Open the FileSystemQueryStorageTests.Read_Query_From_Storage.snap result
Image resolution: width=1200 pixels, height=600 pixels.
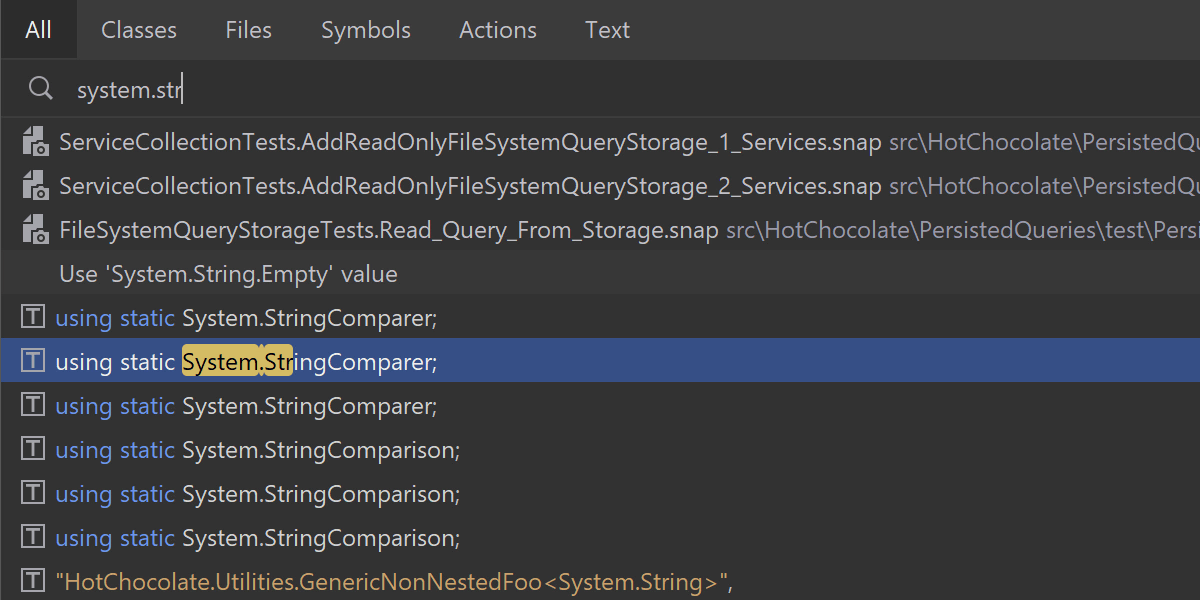click(388, 230)
